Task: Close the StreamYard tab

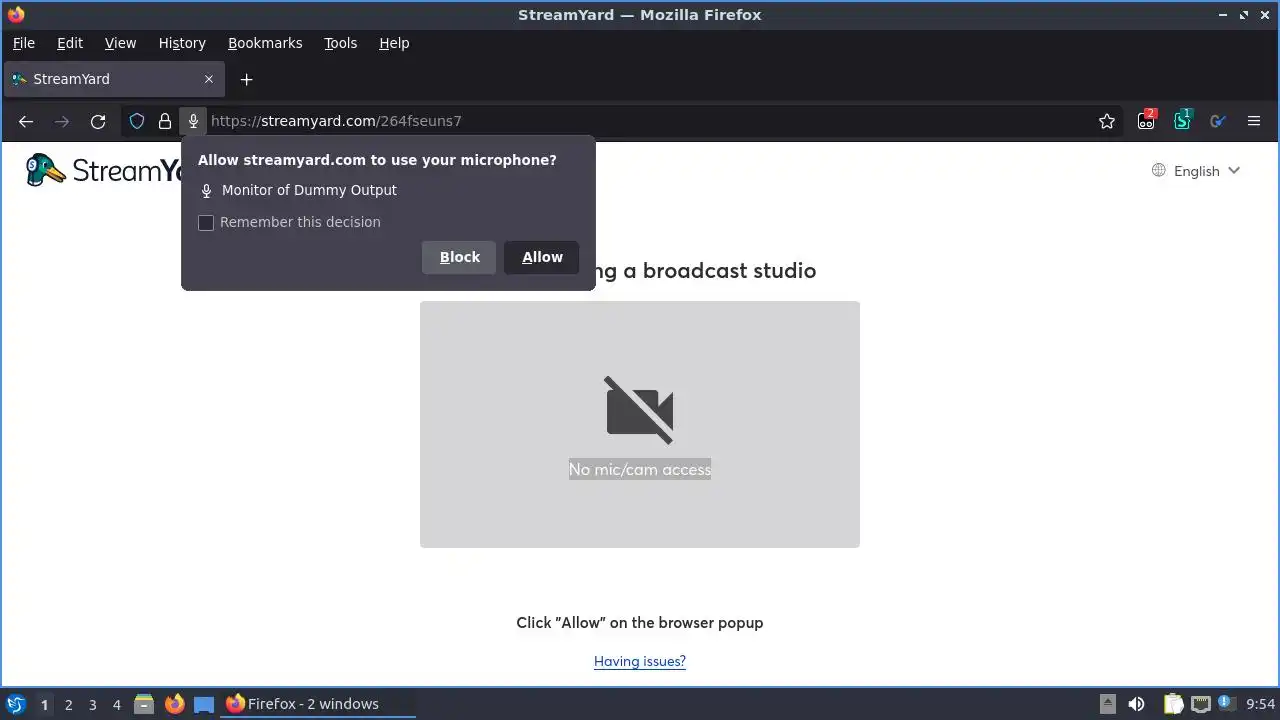Action: coord(209,79)
